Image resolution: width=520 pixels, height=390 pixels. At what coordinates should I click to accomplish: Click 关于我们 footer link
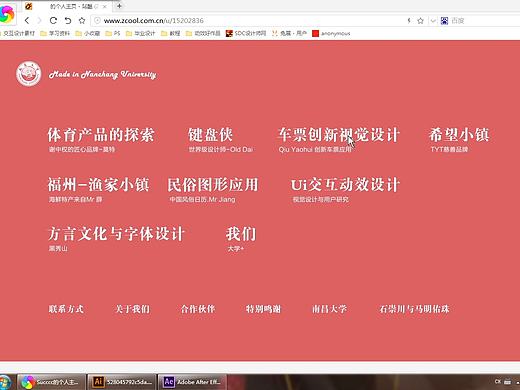tap(132, 309)
